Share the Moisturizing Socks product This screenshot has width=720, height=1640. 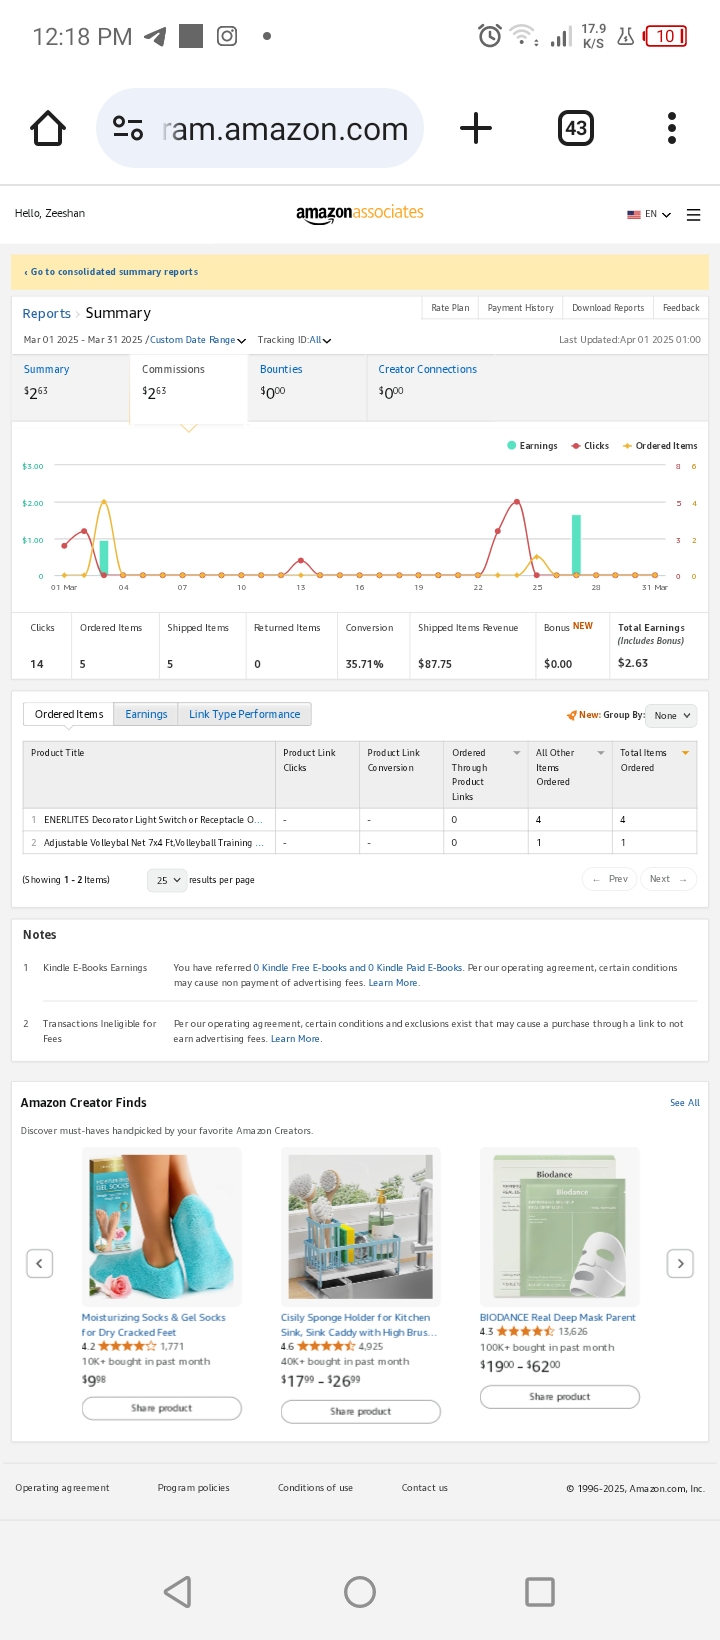161,1408
